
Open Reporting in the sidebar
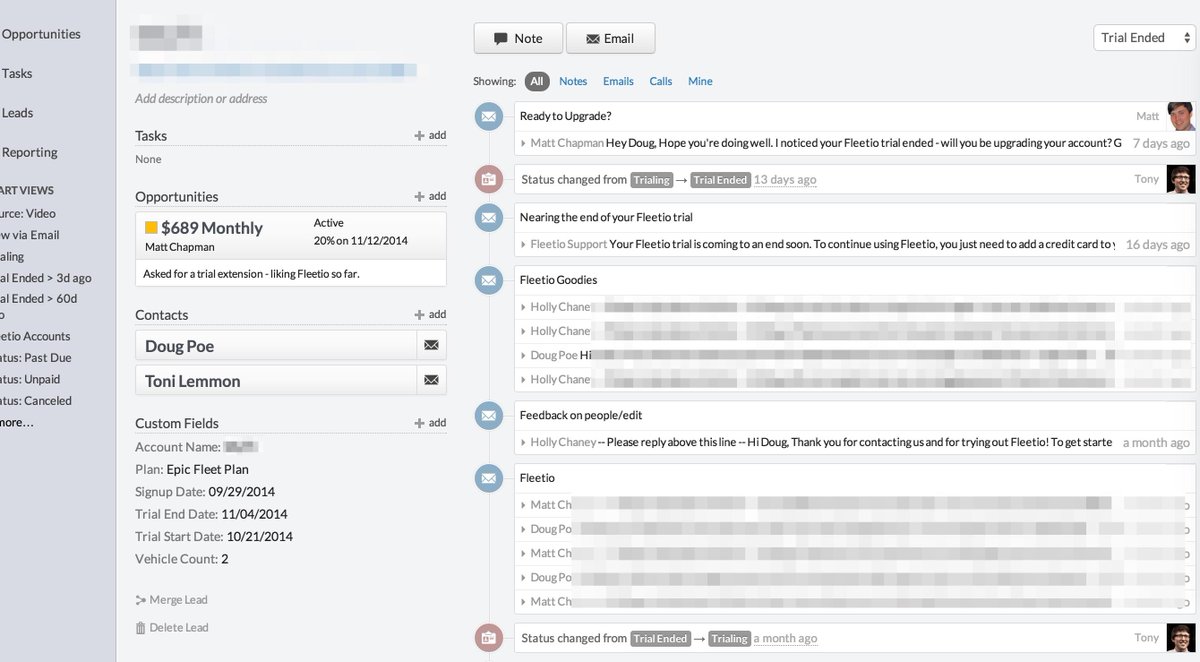coord(29,152)
